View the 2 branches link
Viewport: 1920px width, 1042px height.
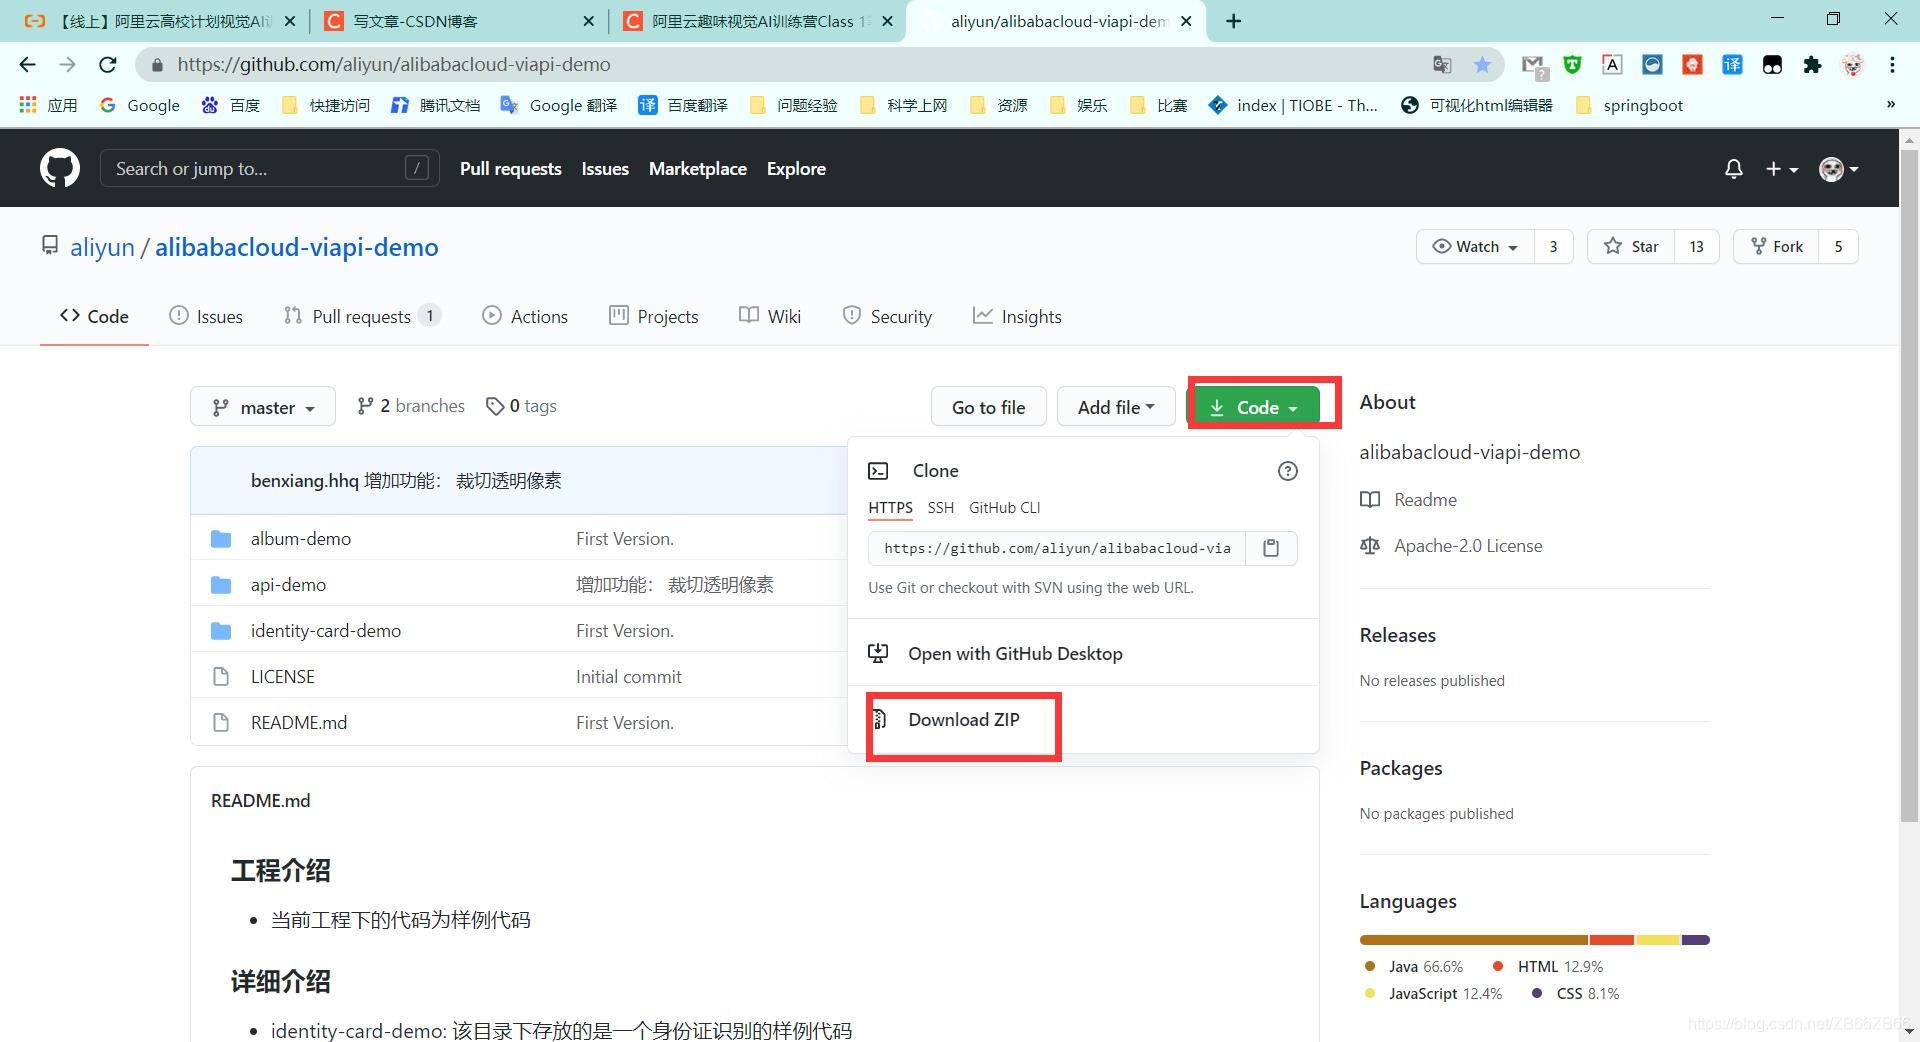coord(411,406)
